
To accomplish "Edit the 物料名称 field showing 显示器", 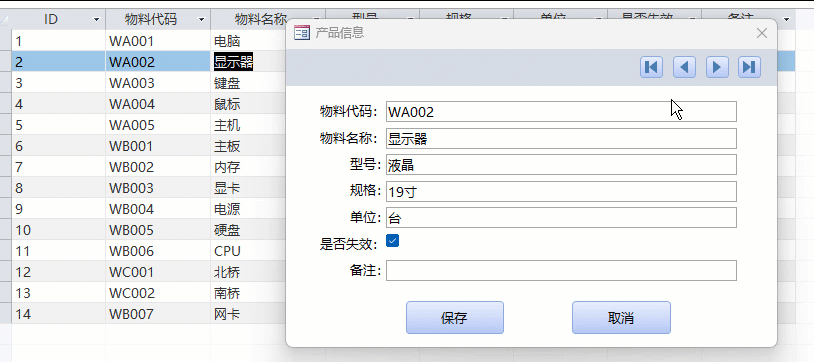I will coord(561,138).
